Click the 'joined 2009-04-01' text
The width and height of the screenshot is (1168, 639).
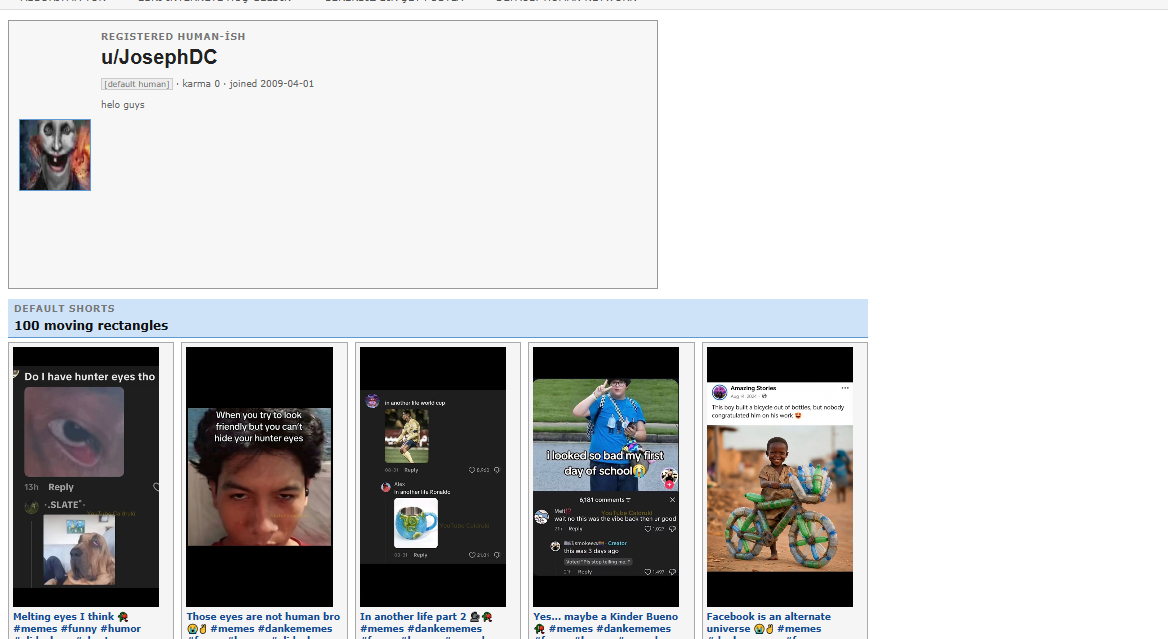tap(271, 83)
